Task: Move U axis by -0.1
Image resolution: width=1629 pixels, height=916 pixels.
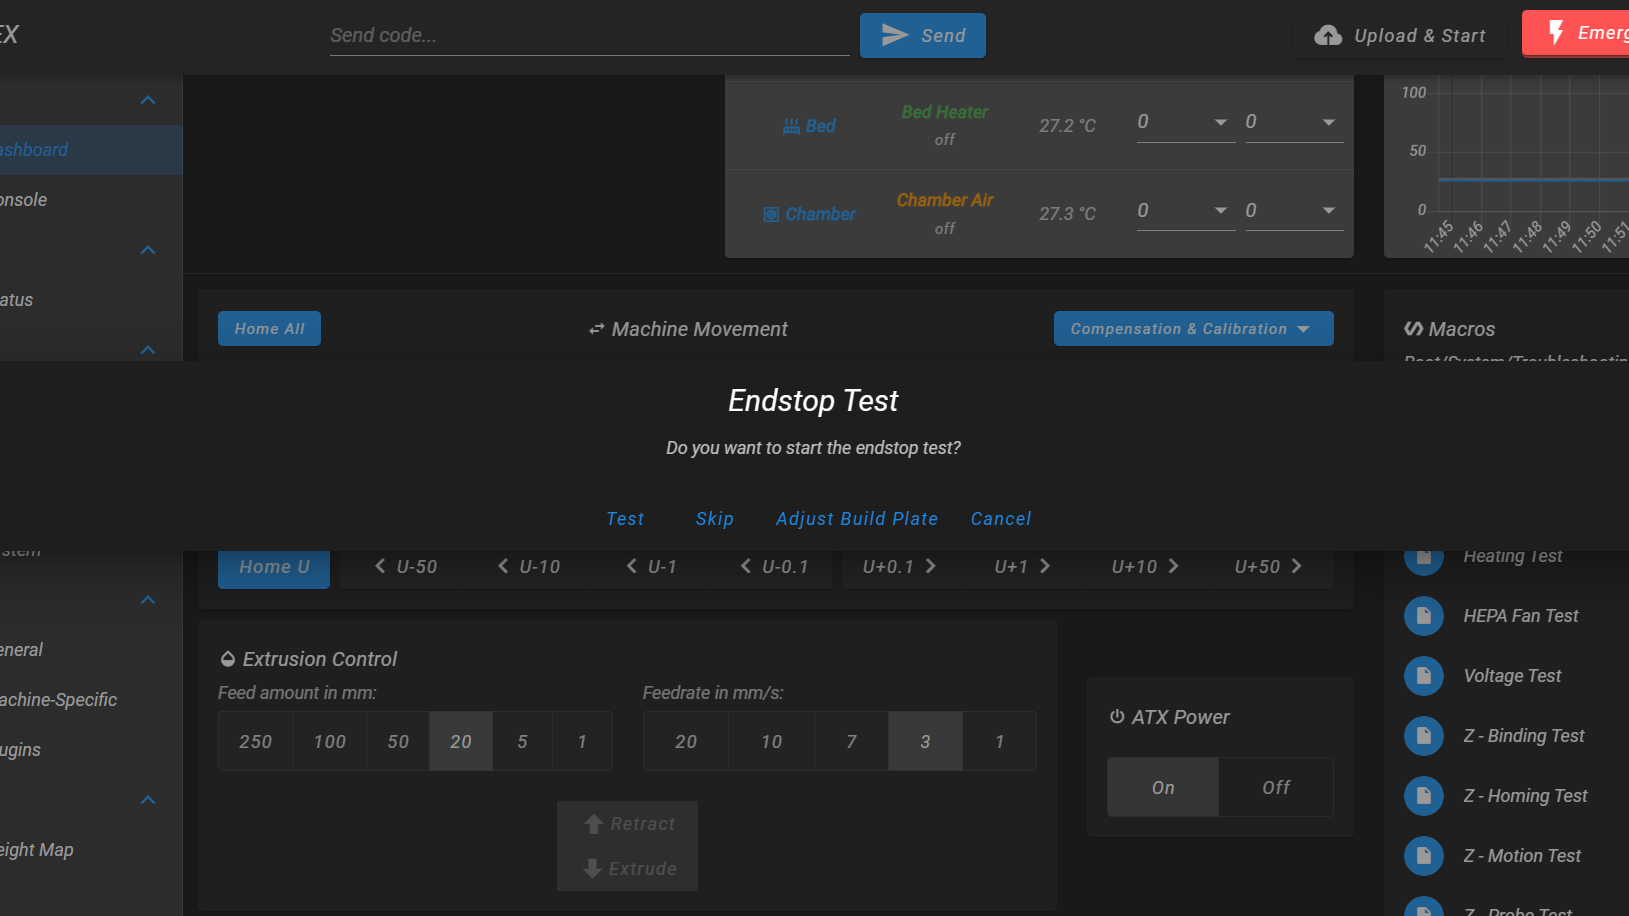Action: 774,567
